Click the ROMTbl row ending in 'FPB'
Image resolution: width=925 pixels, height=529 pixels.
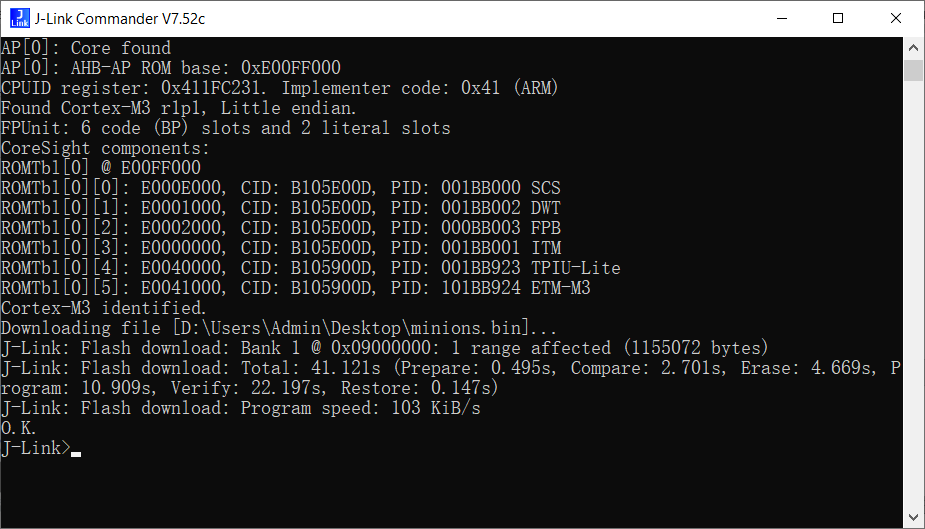[x=281, y=228]
